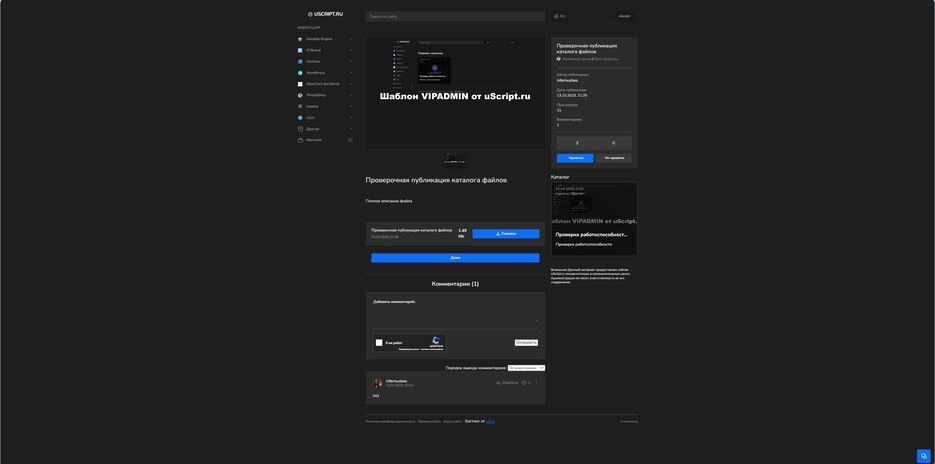Click into the site search field

(455, 17)
